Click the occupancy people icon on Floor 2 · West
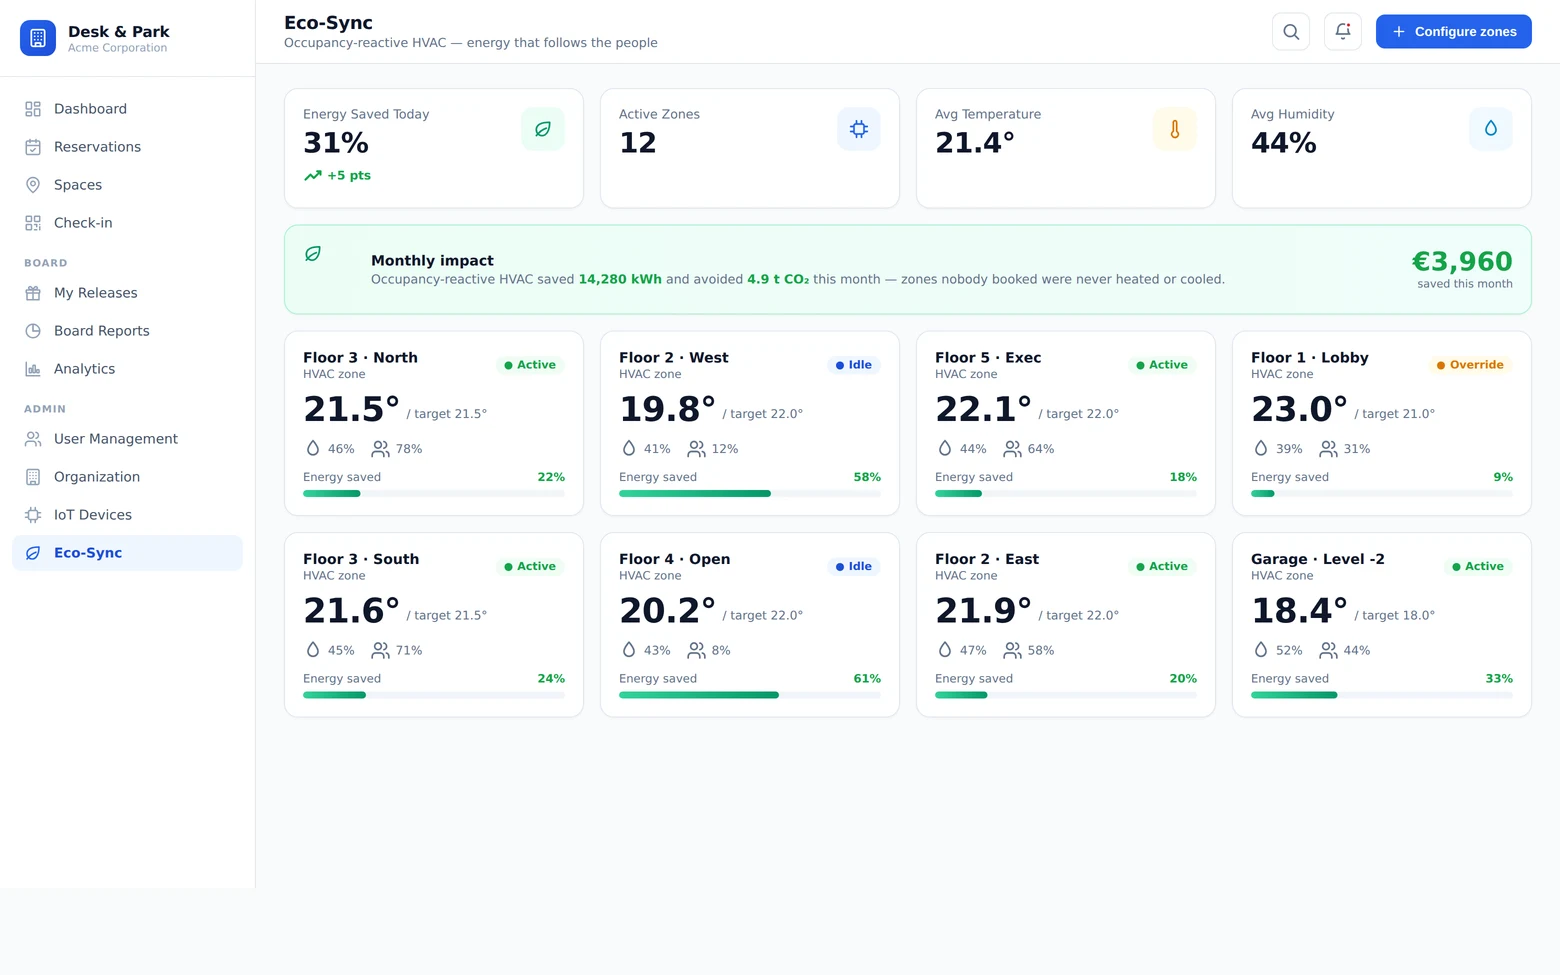The width and height of the screenshot is (1560, 975). 697,449
